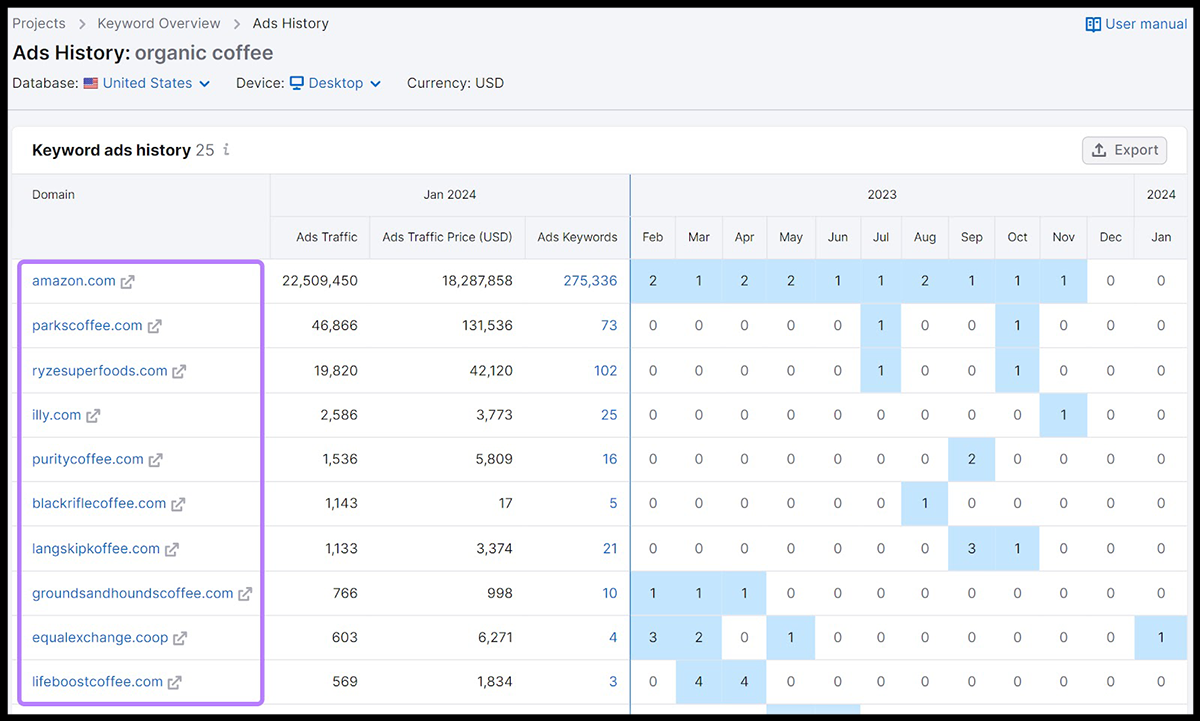
Task: Select the equalexchange.coop domain link
Action: coord(100,637)
